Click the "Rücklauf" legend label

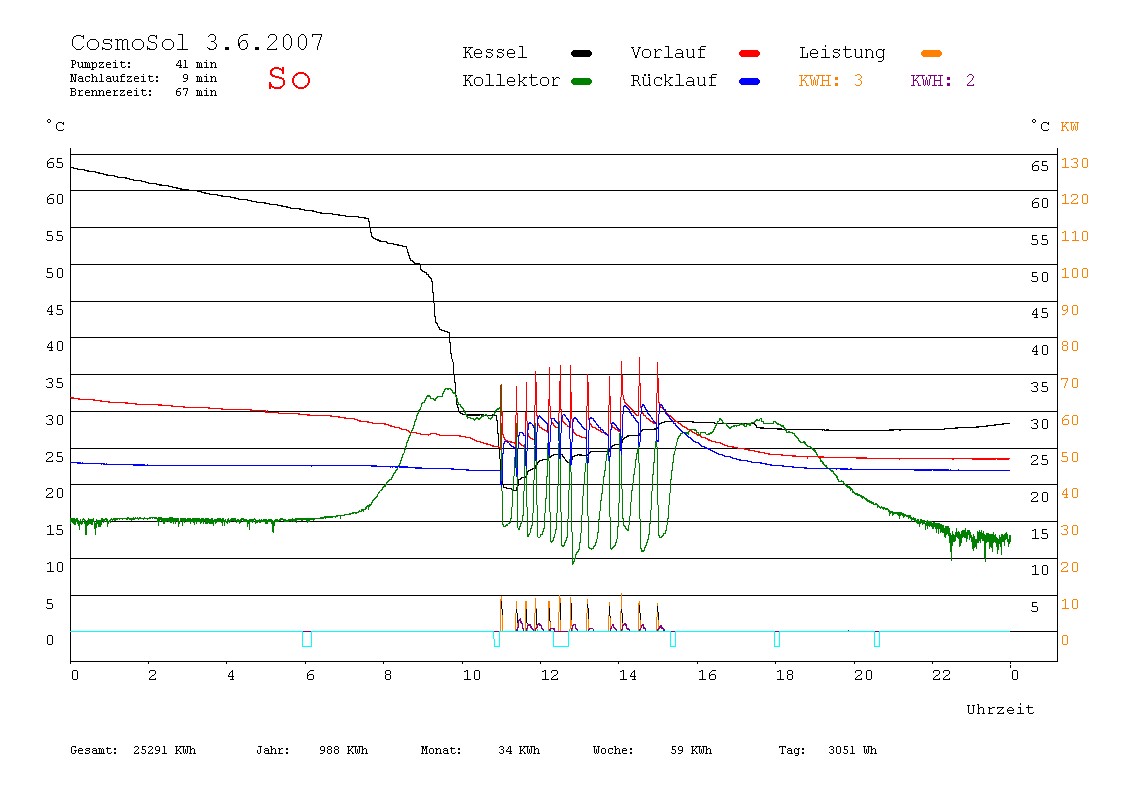tap(674, 81)
